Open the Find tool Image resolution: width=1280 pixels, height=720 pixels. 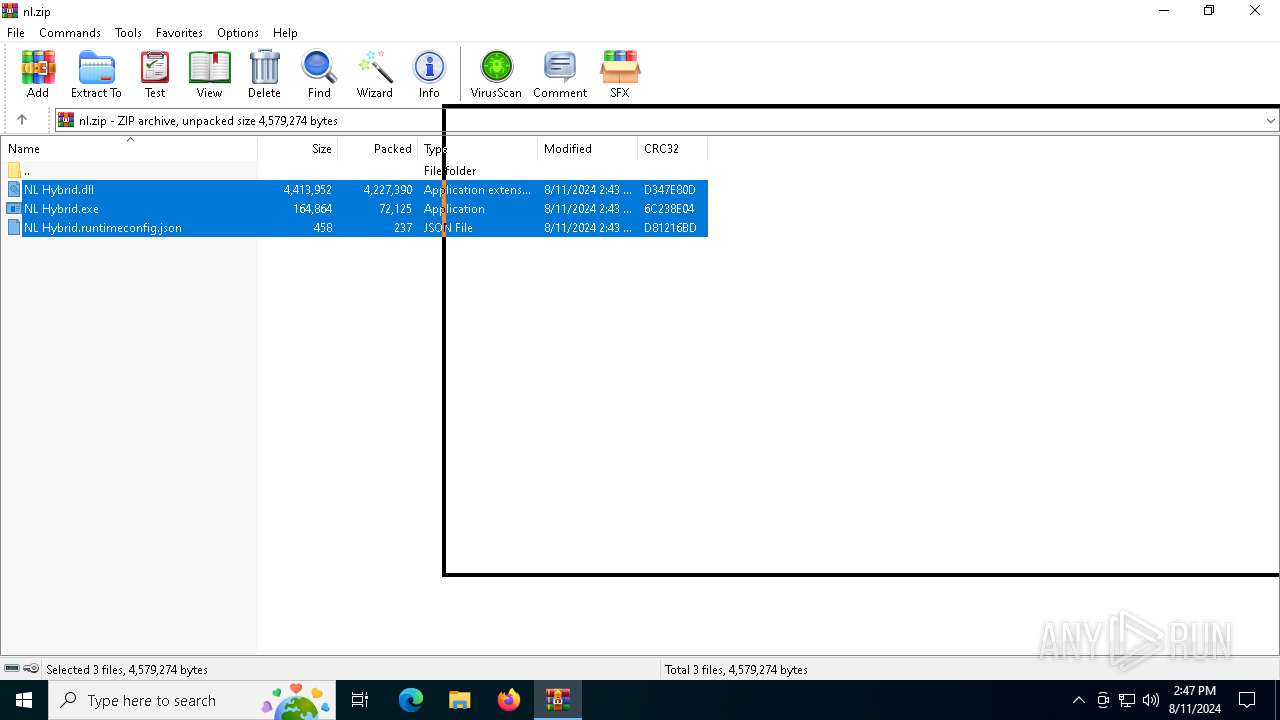(x=319, y=75)
